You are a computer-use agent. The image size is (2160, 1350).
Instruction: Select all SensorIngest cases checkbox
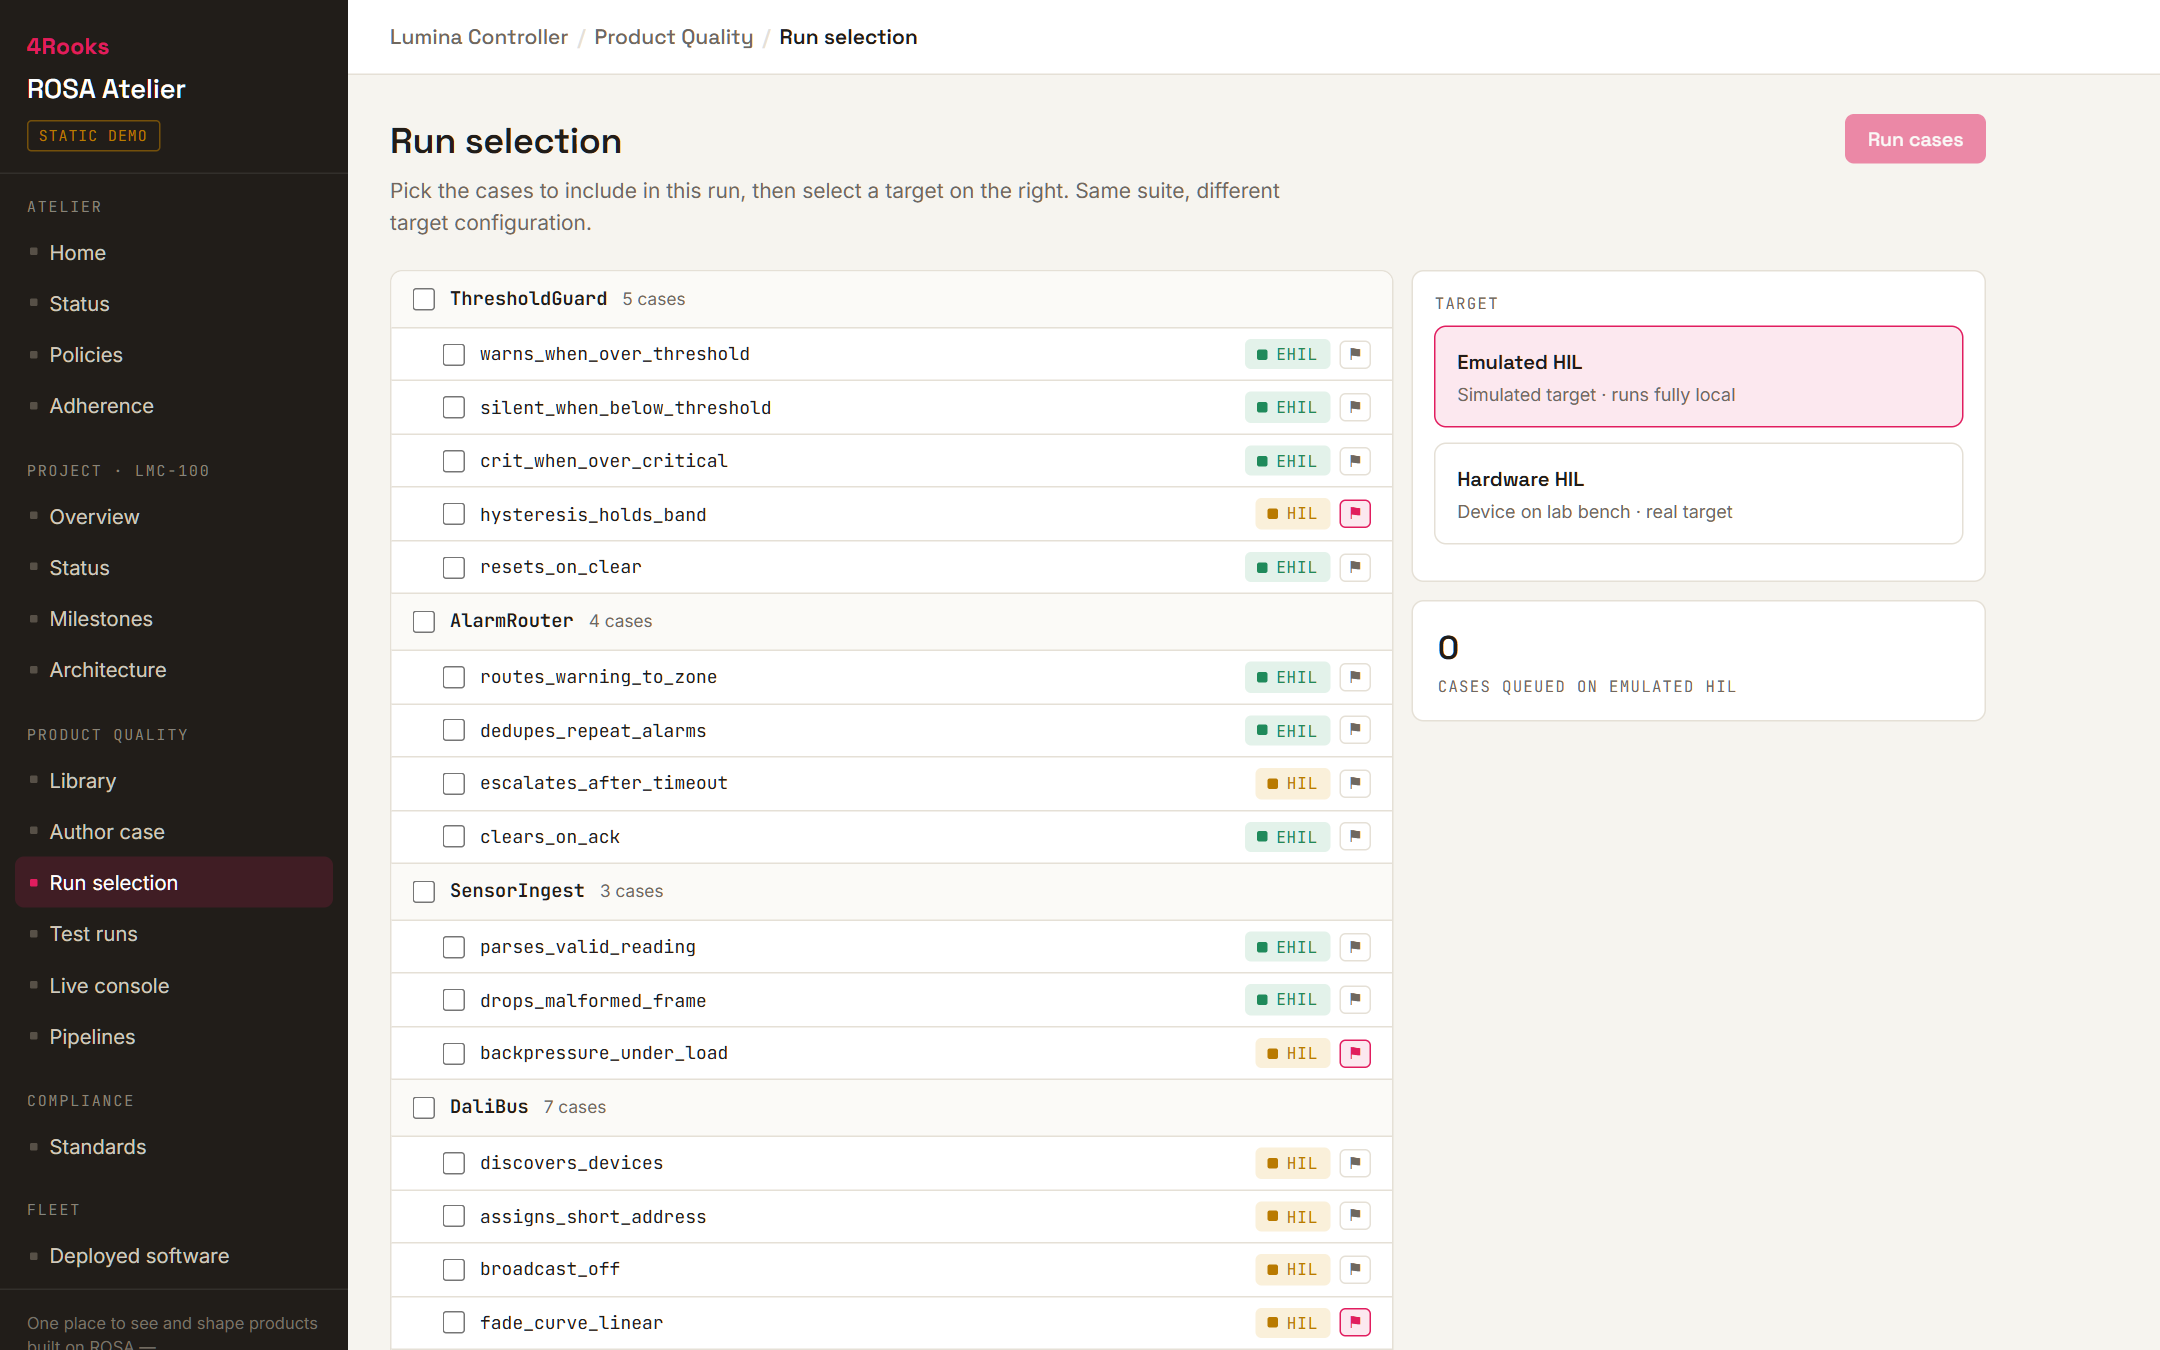coord(424,891)
